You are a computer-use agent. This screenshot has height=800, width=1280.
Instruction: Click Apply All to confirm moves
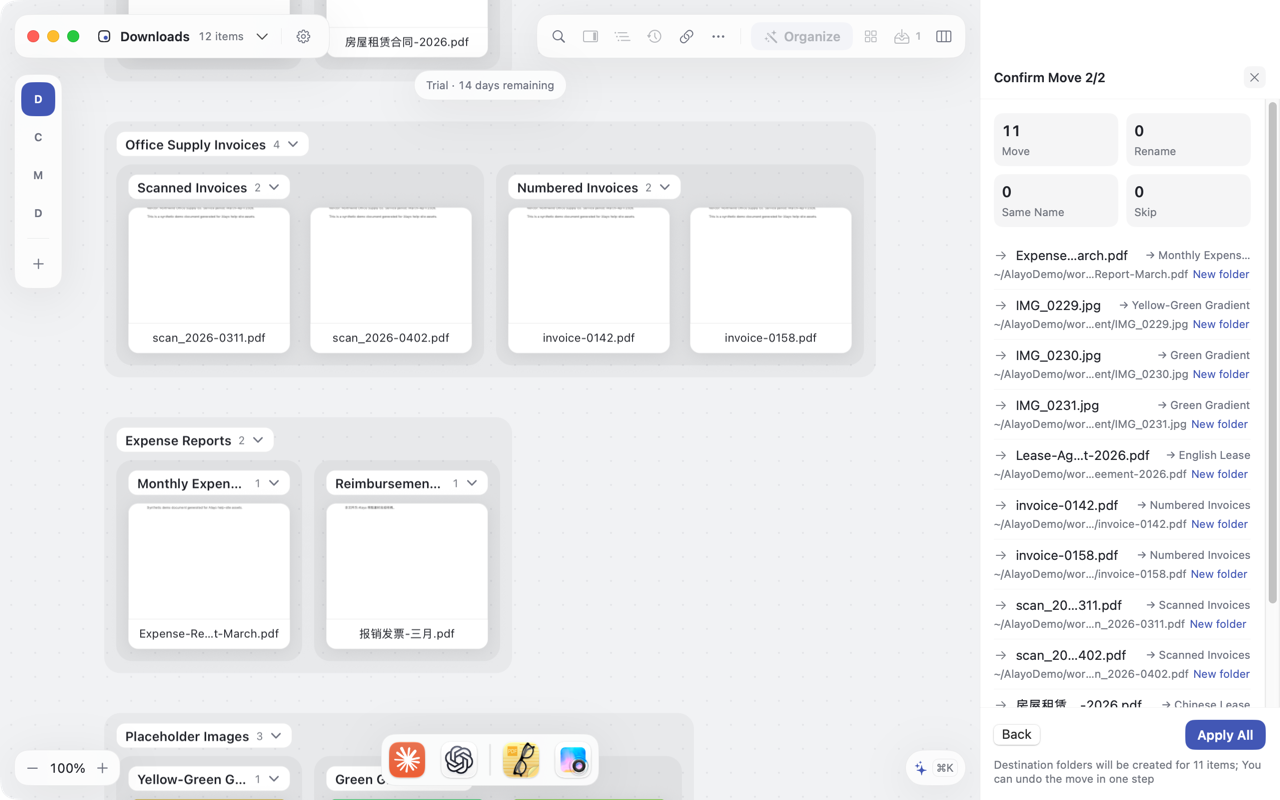pos(1225,735)
